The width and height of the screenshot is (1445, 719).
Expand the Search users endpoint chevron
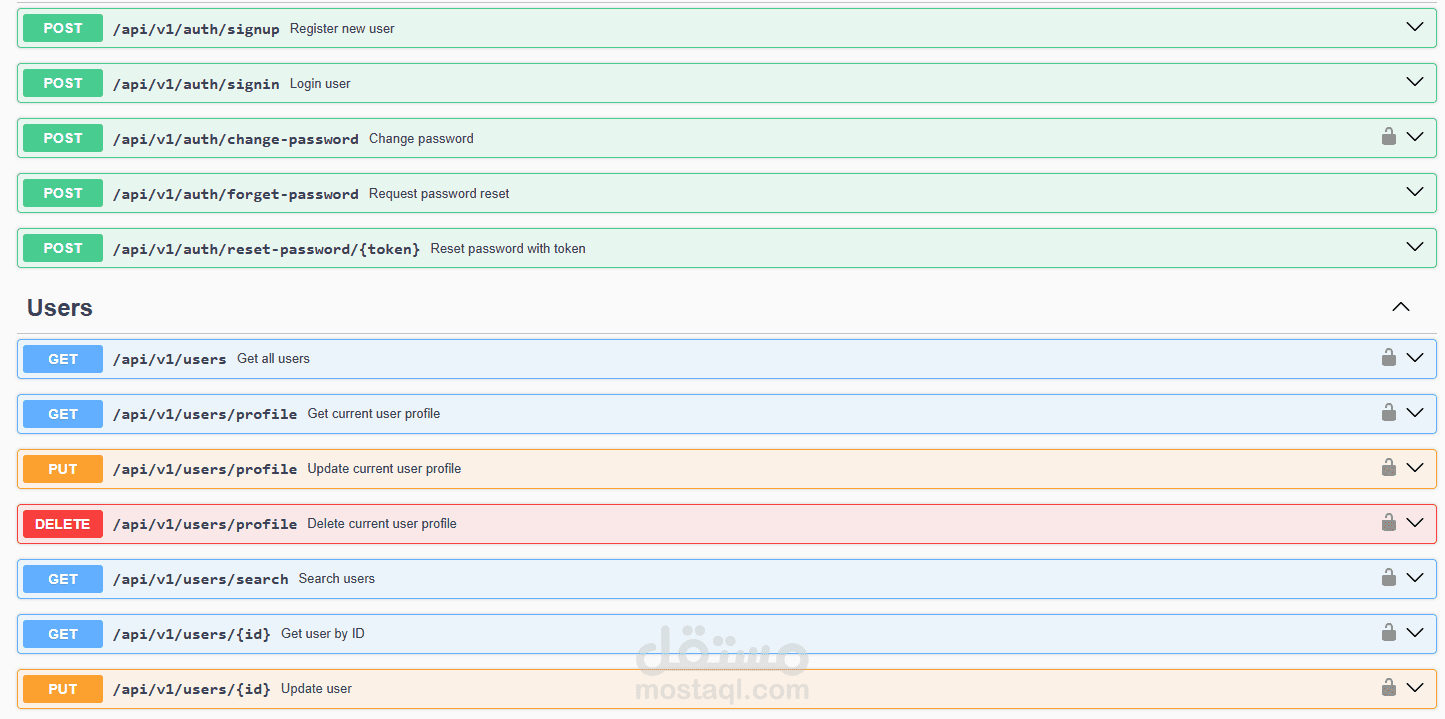1415,577
